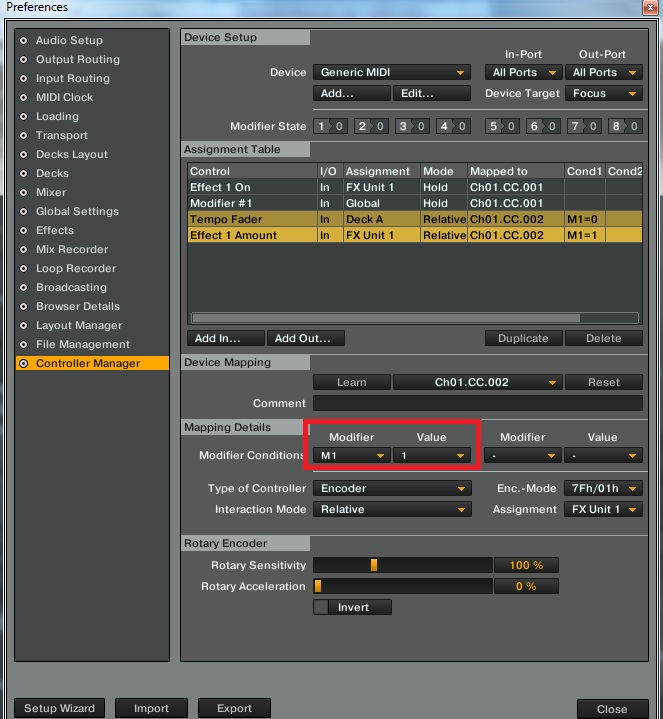Screen dimensions: 663x719
Task: Open Enc.-Mode 7Fh/01h dropdown
Action: 603,488
